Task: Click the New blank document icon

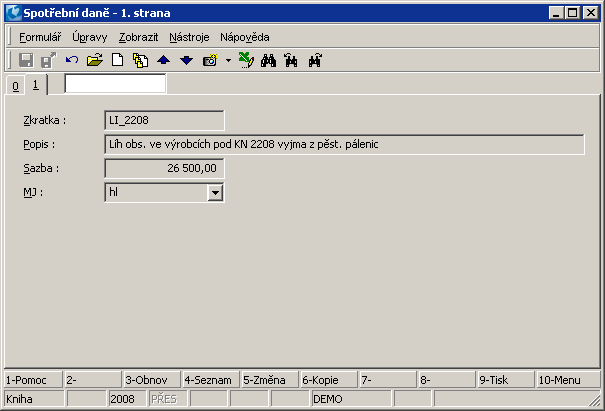Action: tap(118, 60)
